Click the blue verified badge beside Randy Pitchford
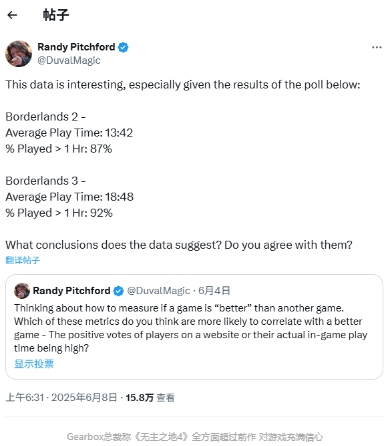Viewport: 391px width, 446px height. tap(123, 47)
